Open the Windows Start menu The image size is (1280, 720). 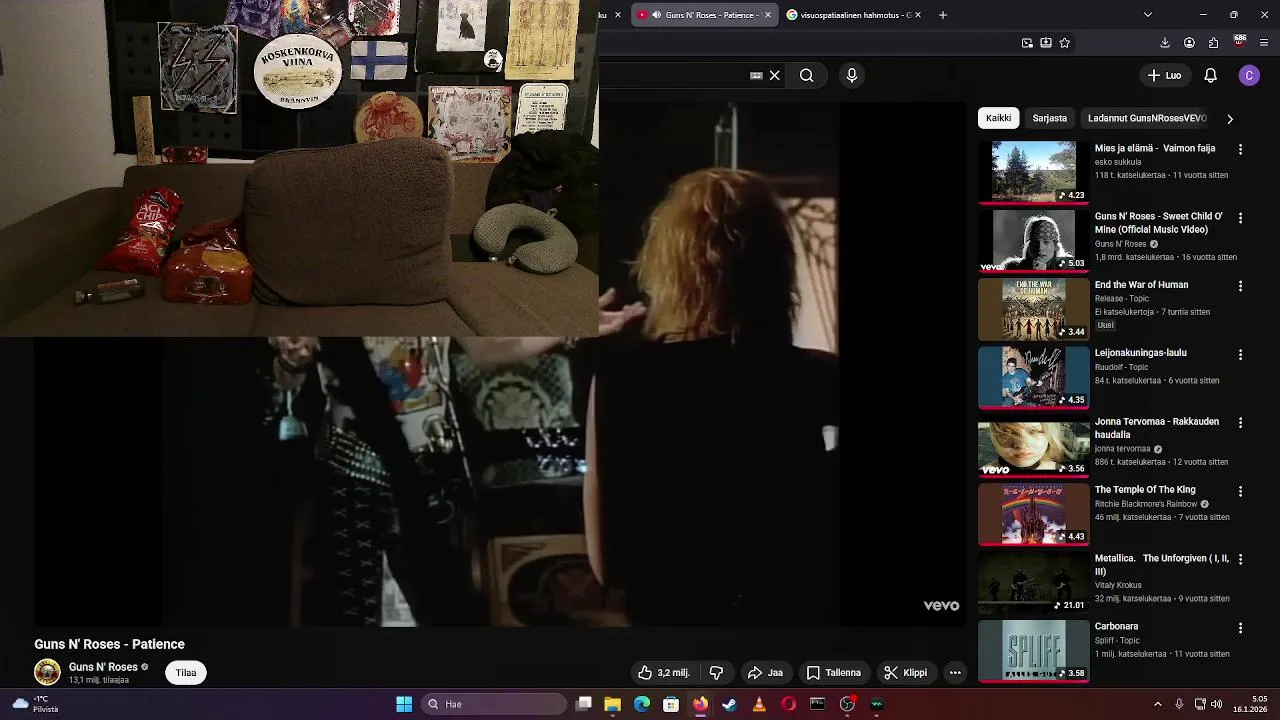click(404, 704)
